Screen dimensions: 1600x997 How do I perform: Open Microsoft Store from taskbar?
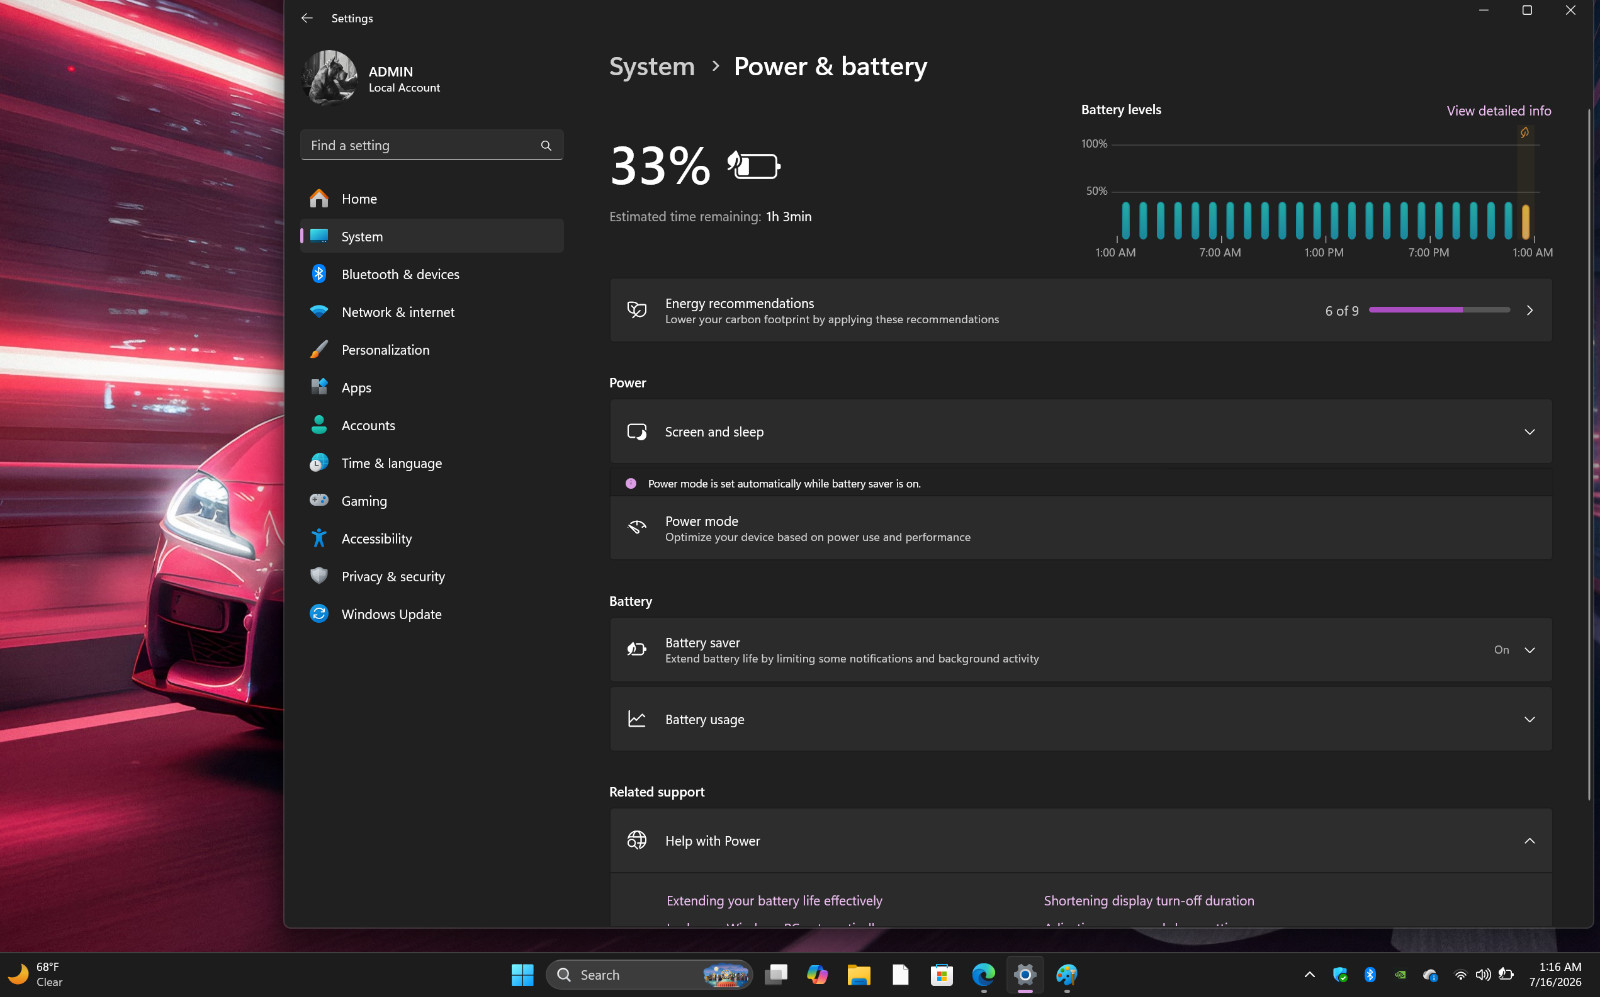tap(942, 975)
